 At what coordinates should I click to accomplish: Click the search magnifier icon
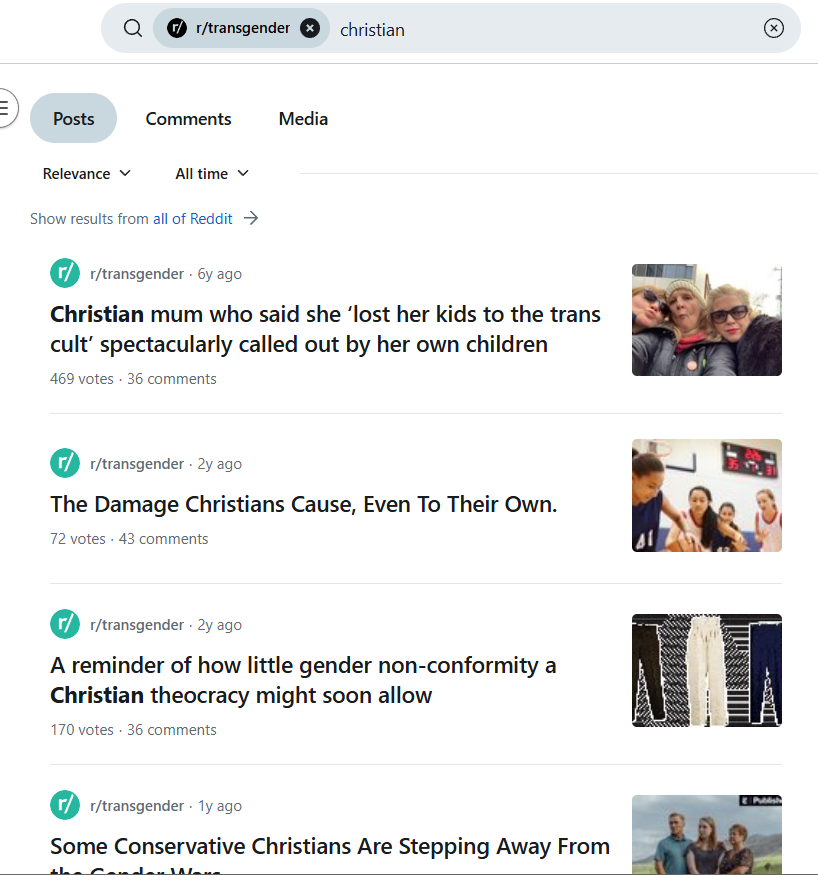click(133, 28)
